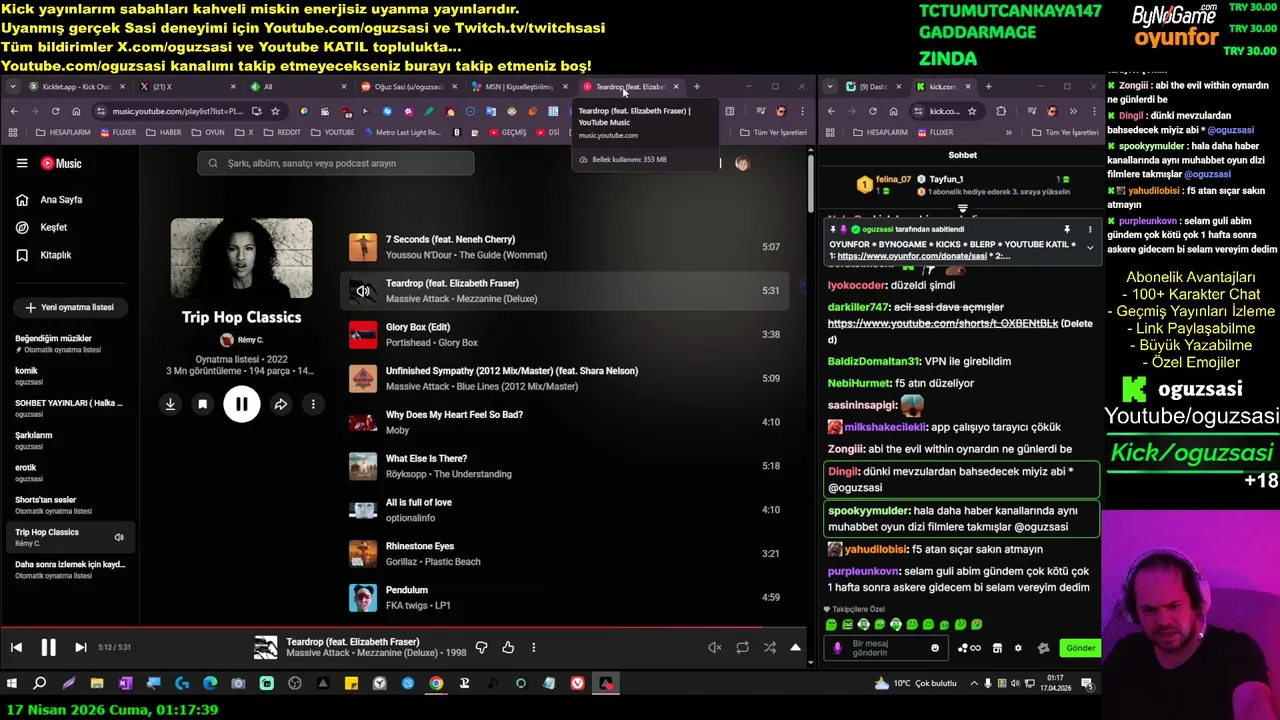The height and width of the screenshot is (720, 1280).
Task: Open the Windows taskbar search icon
Action: 40,683
